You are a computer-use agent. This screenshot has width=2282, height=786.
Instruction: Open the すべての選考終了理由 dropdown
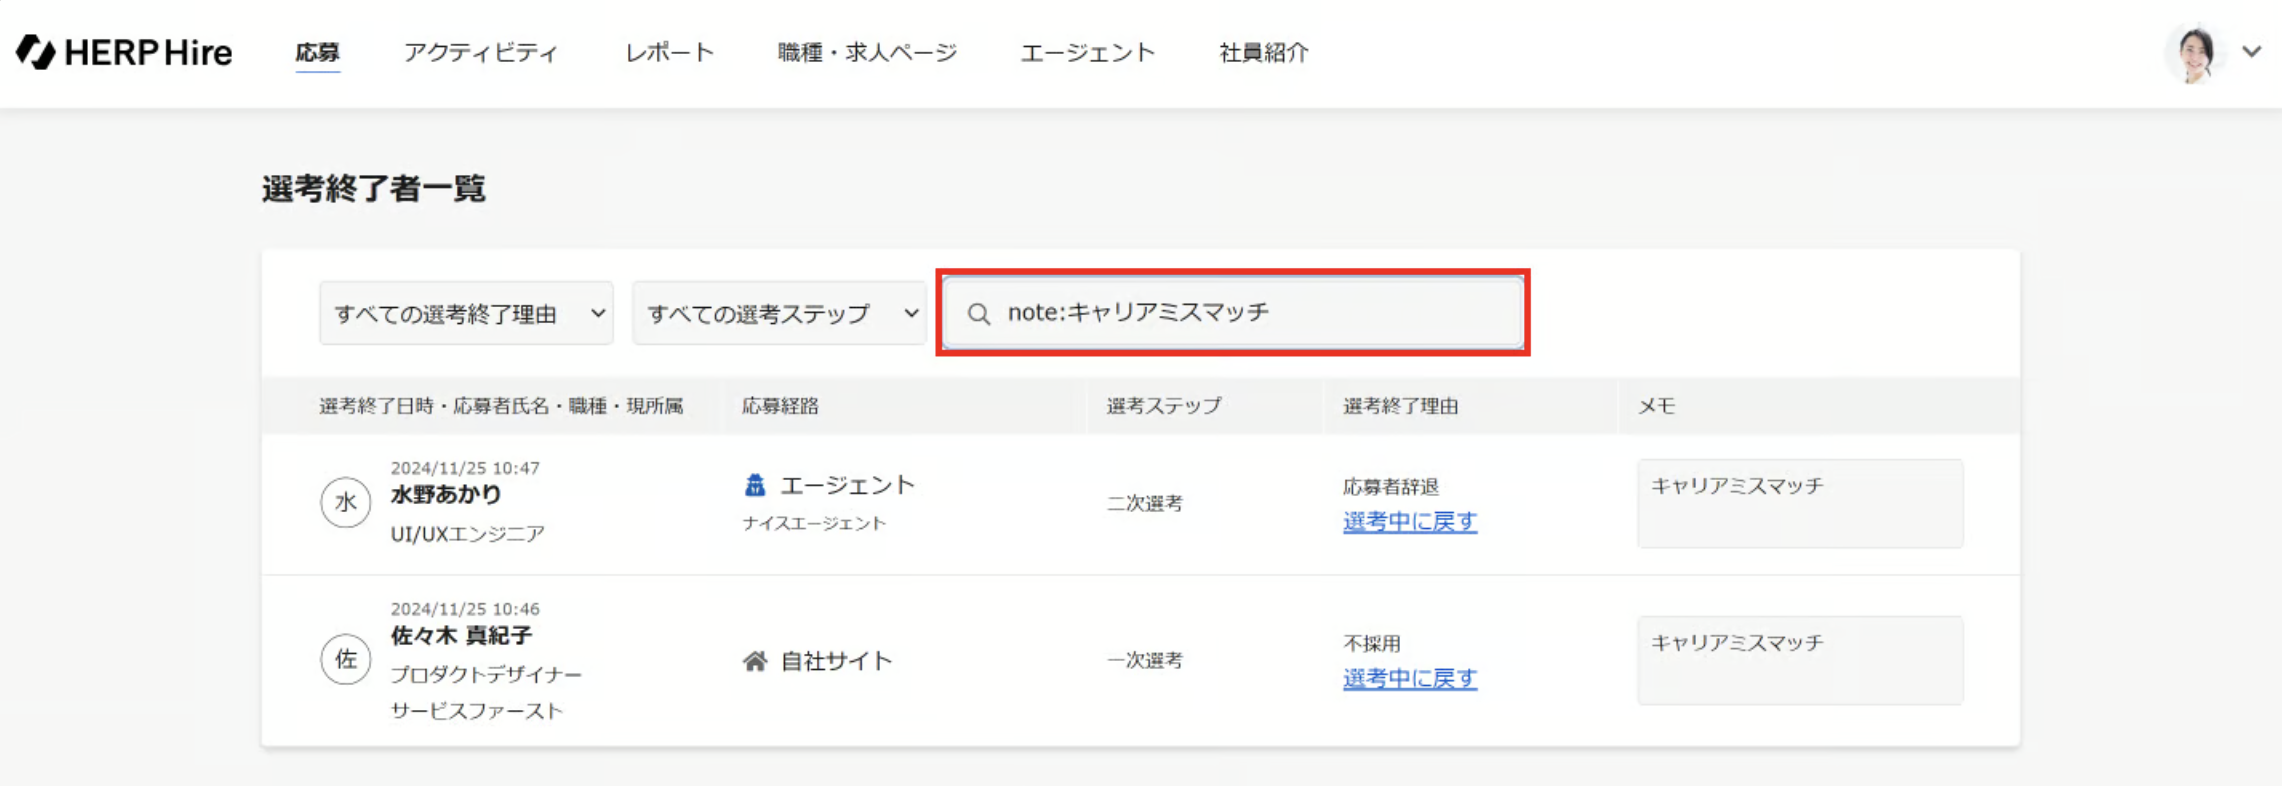point(466,314)
